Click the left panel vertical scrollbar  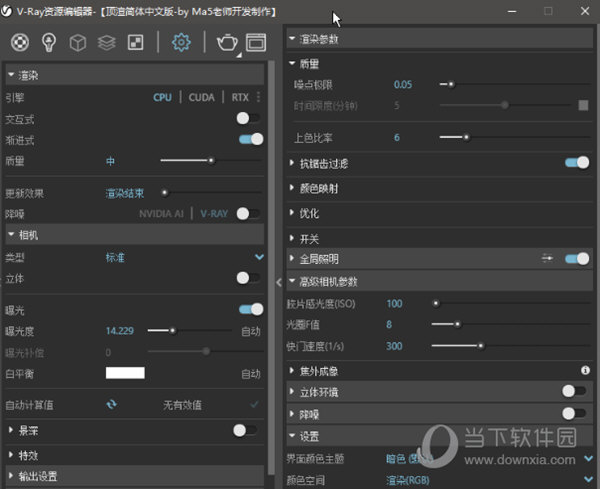tap(271, 268)
